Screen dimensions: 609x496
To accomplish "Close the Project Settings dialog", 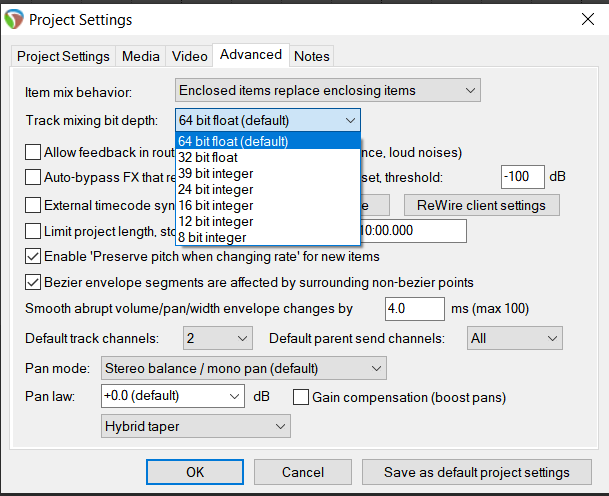I will 587,19.
